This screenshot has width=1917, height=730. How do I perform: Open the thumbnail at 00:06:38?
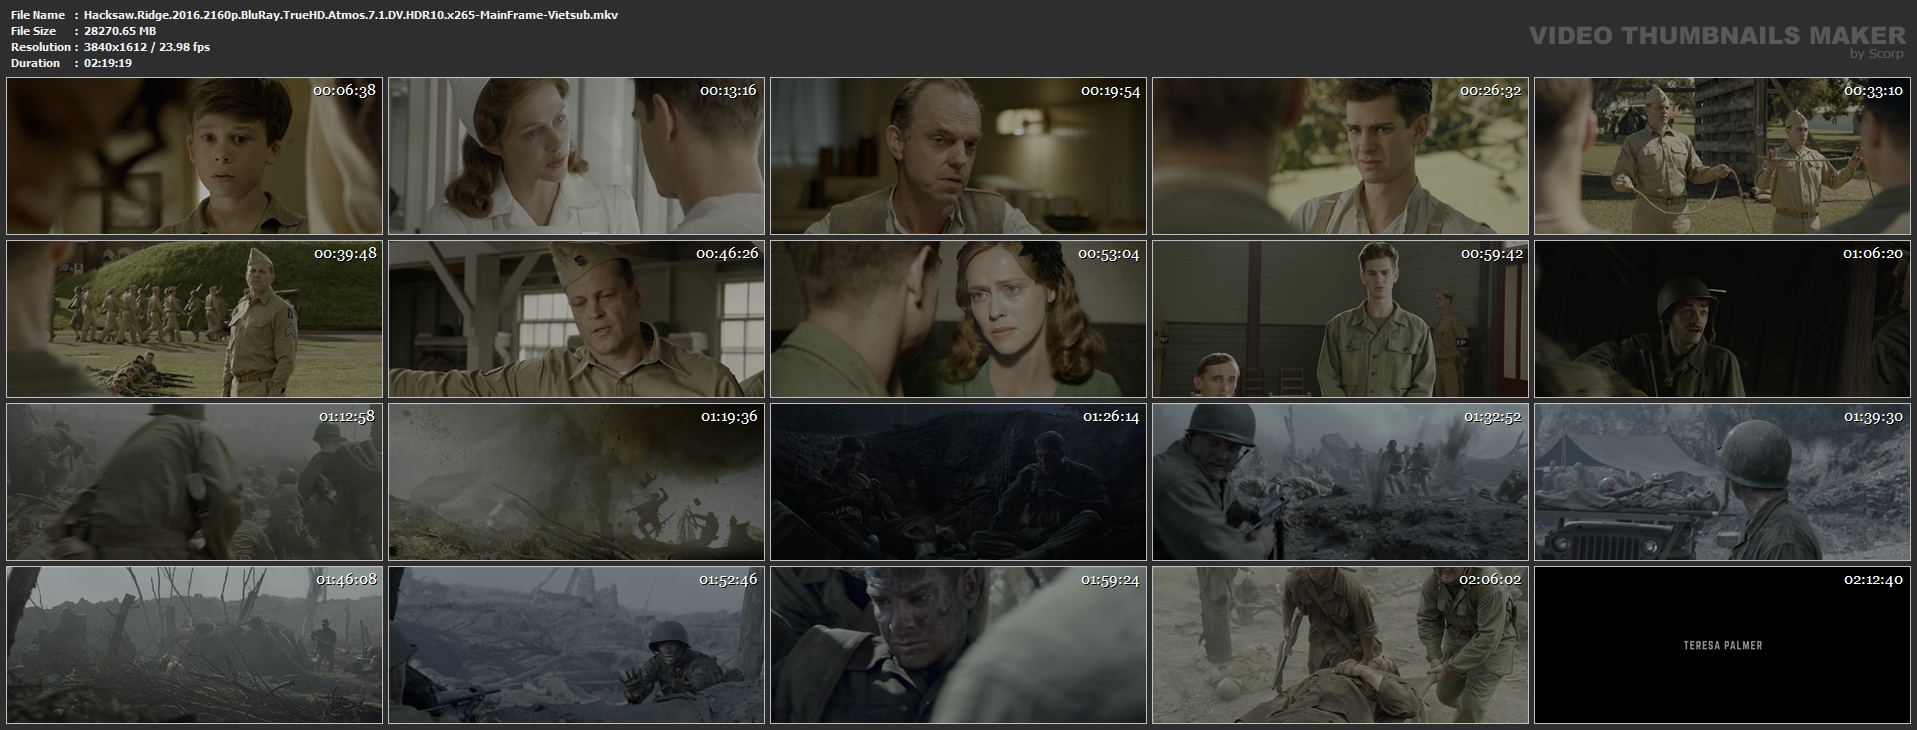coord(194,156)
